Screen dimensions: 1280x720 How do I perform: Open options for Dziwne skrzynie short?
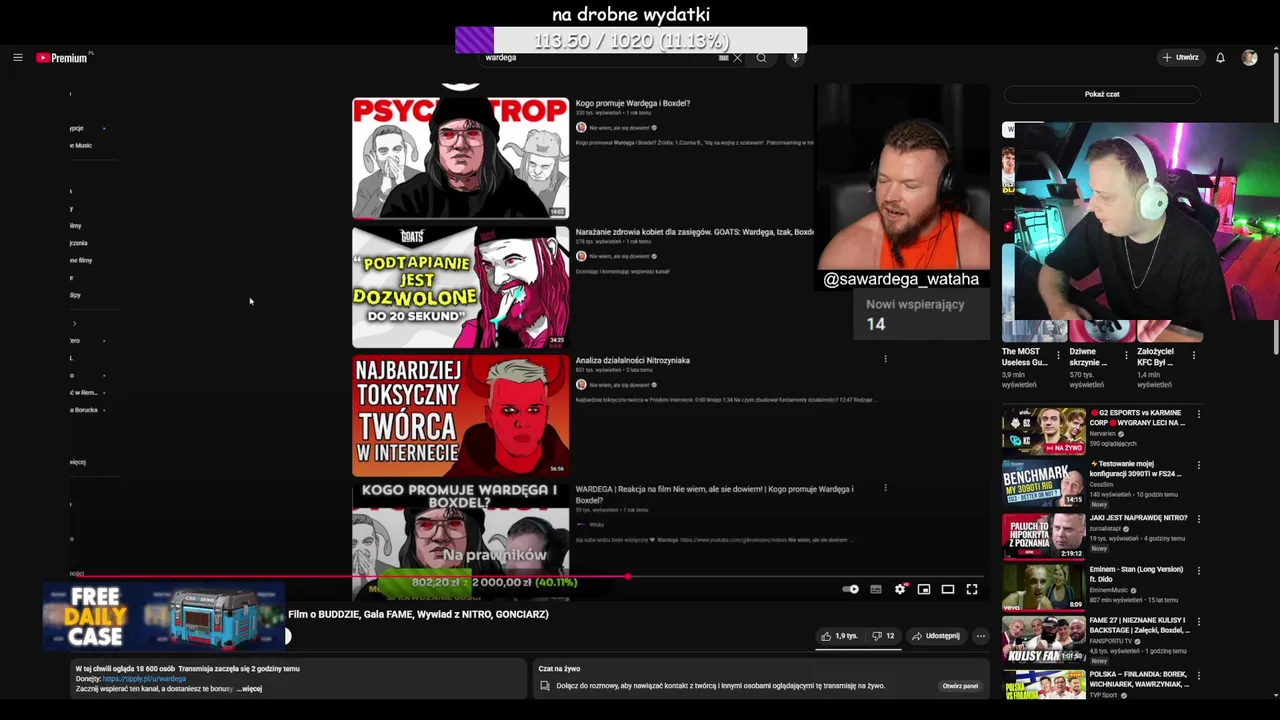[1126, 354]
